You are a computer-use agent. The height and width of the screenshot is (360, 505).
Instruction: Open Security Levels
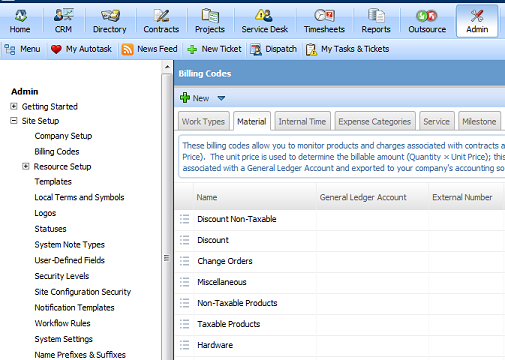(62, 276)
